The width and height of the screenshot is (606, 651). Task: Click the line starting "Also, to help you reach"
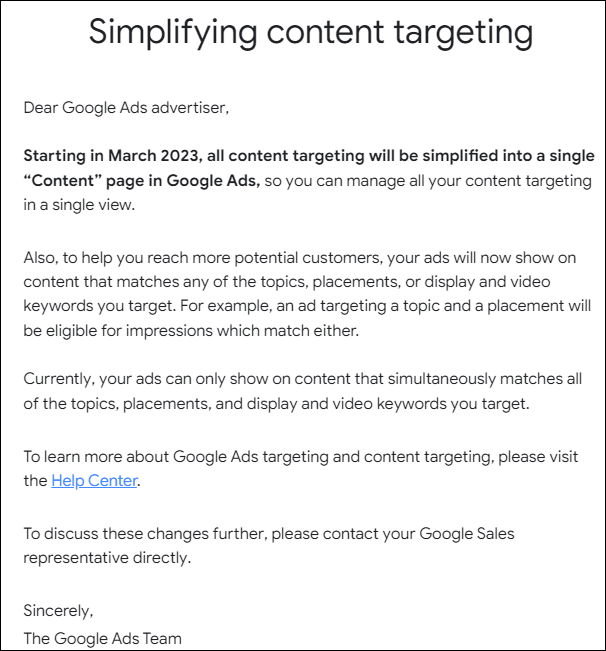point(300,258)
